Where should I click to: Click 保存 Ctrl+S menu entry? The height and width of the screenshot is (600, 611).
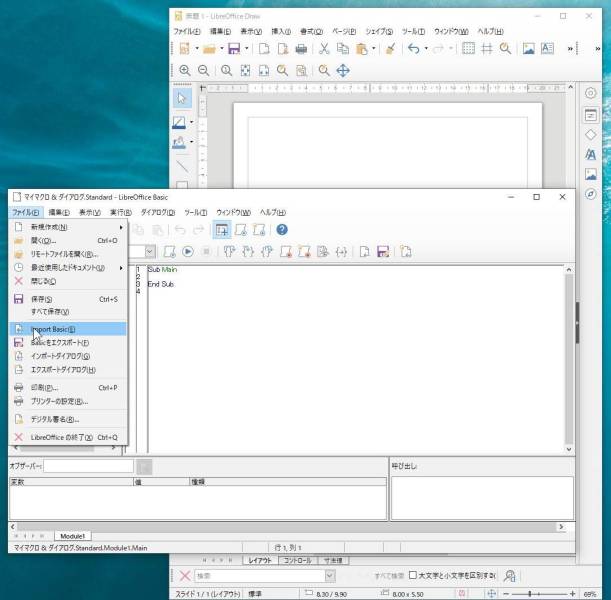[x=68, y=299]
